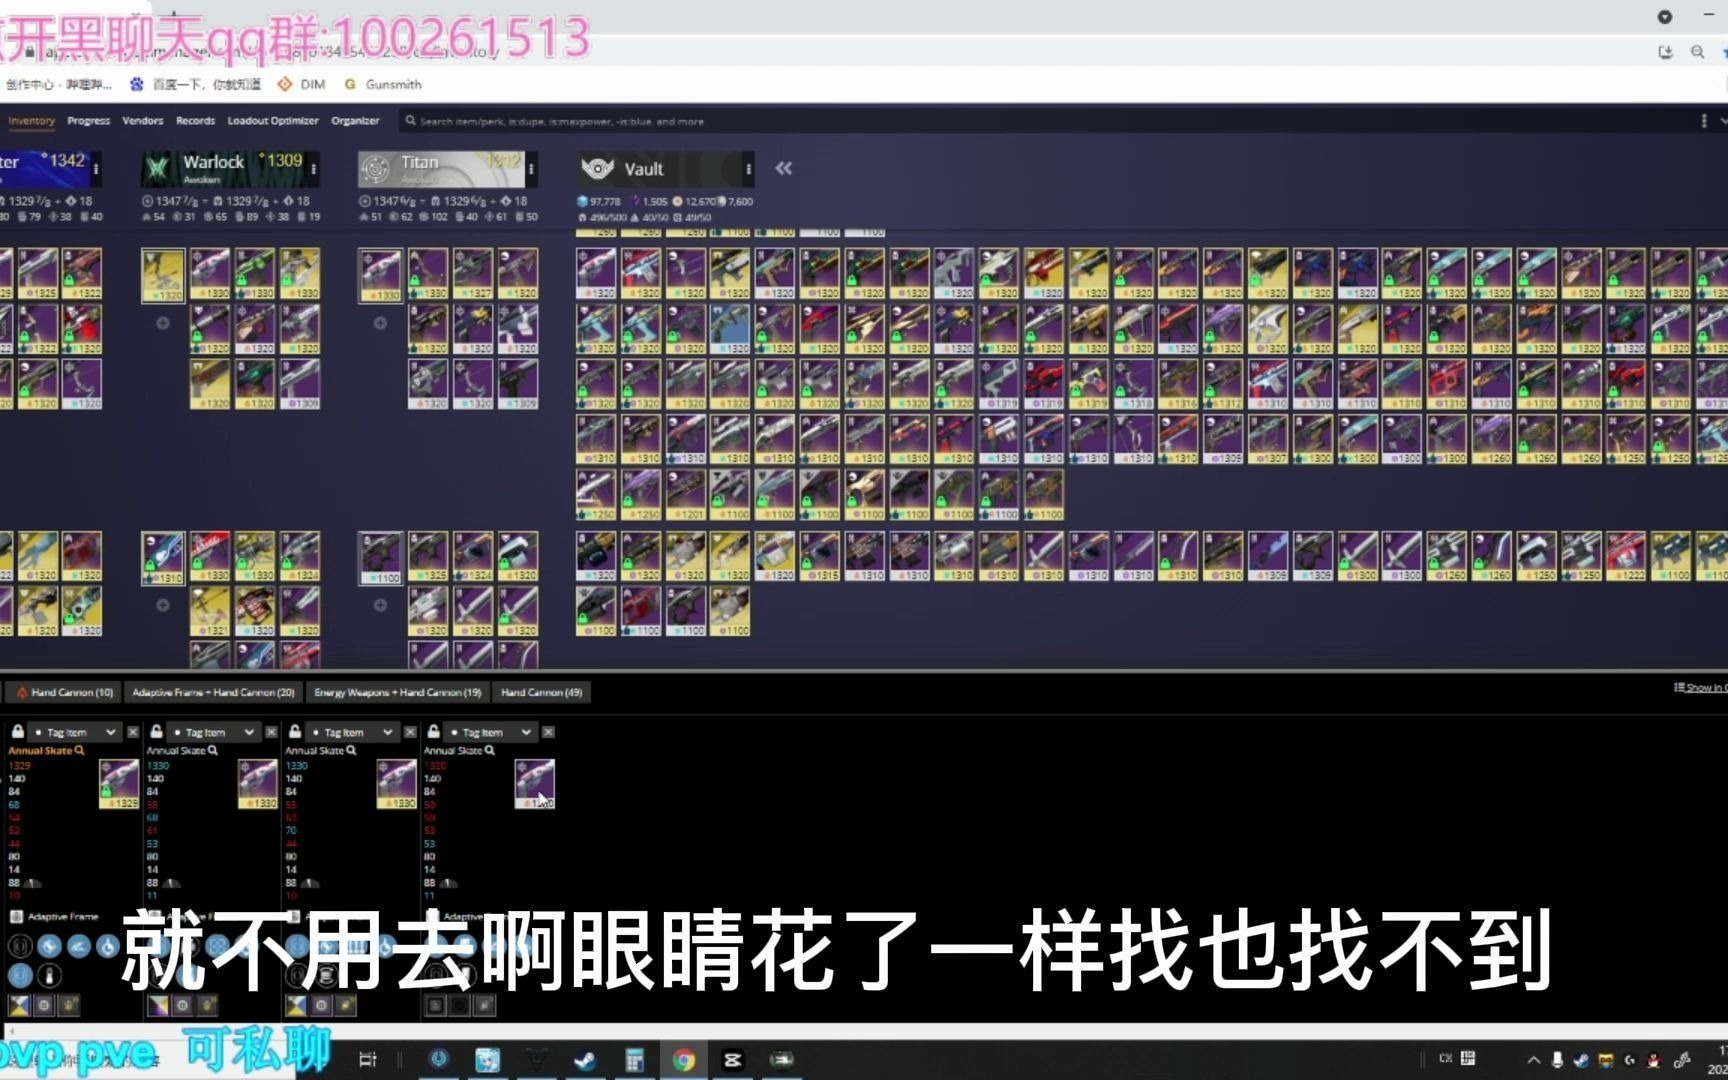Open the Inventory tab in DIM
The width and height of the screenshot is (1728, 1080).
pyautogui.click(x=31, y=121)
